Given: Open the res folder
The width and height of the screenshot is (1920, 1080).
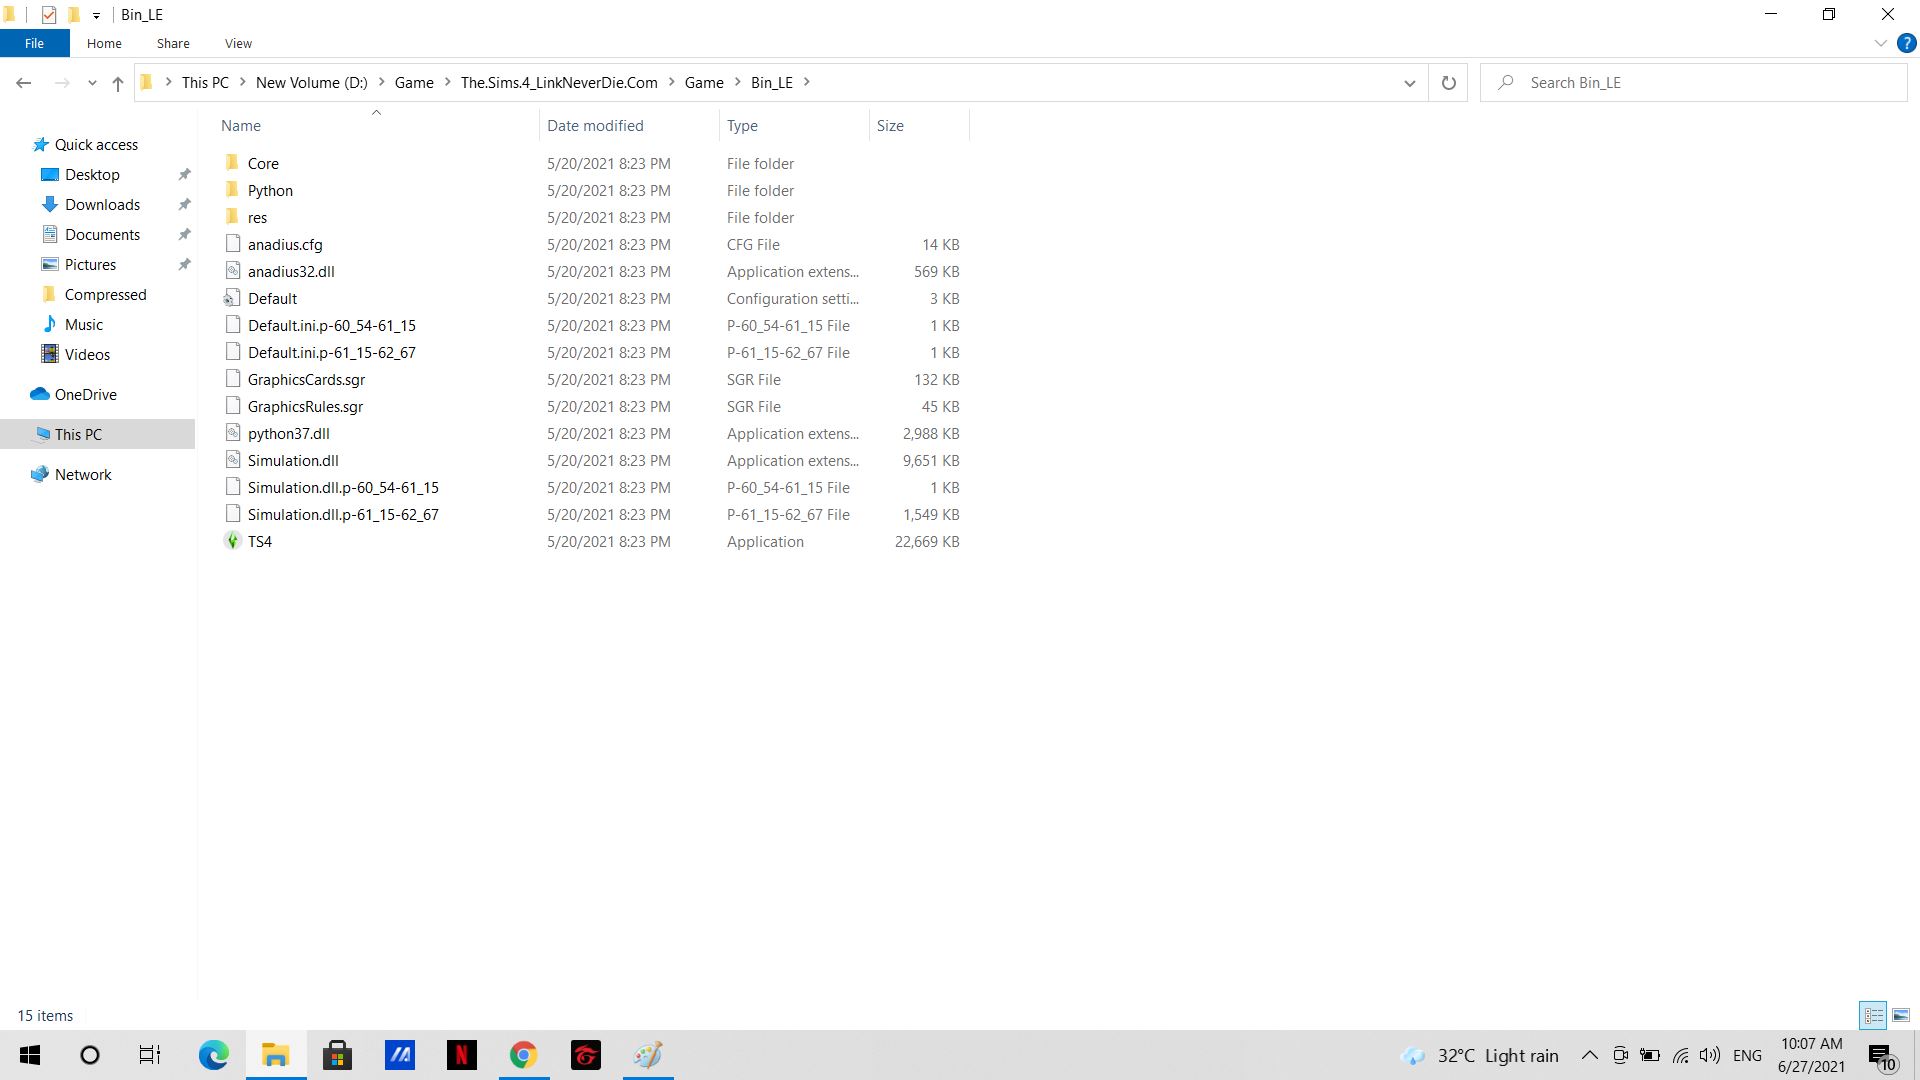Looking at the screenshot, I should (x=257, y=216).
